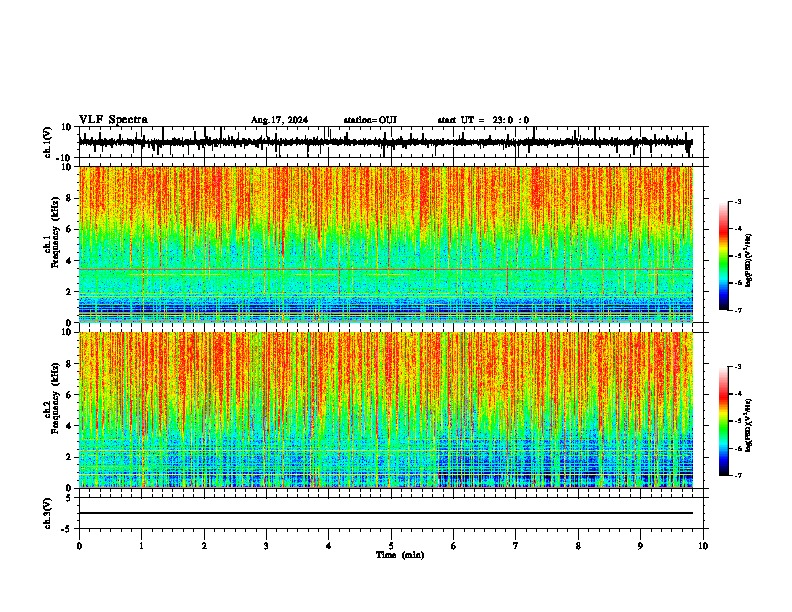The height and width of the screenshot is (612, 792).
Task: Select the date text 'Aug.17, 2024'
Action: (x=279, y=120)
